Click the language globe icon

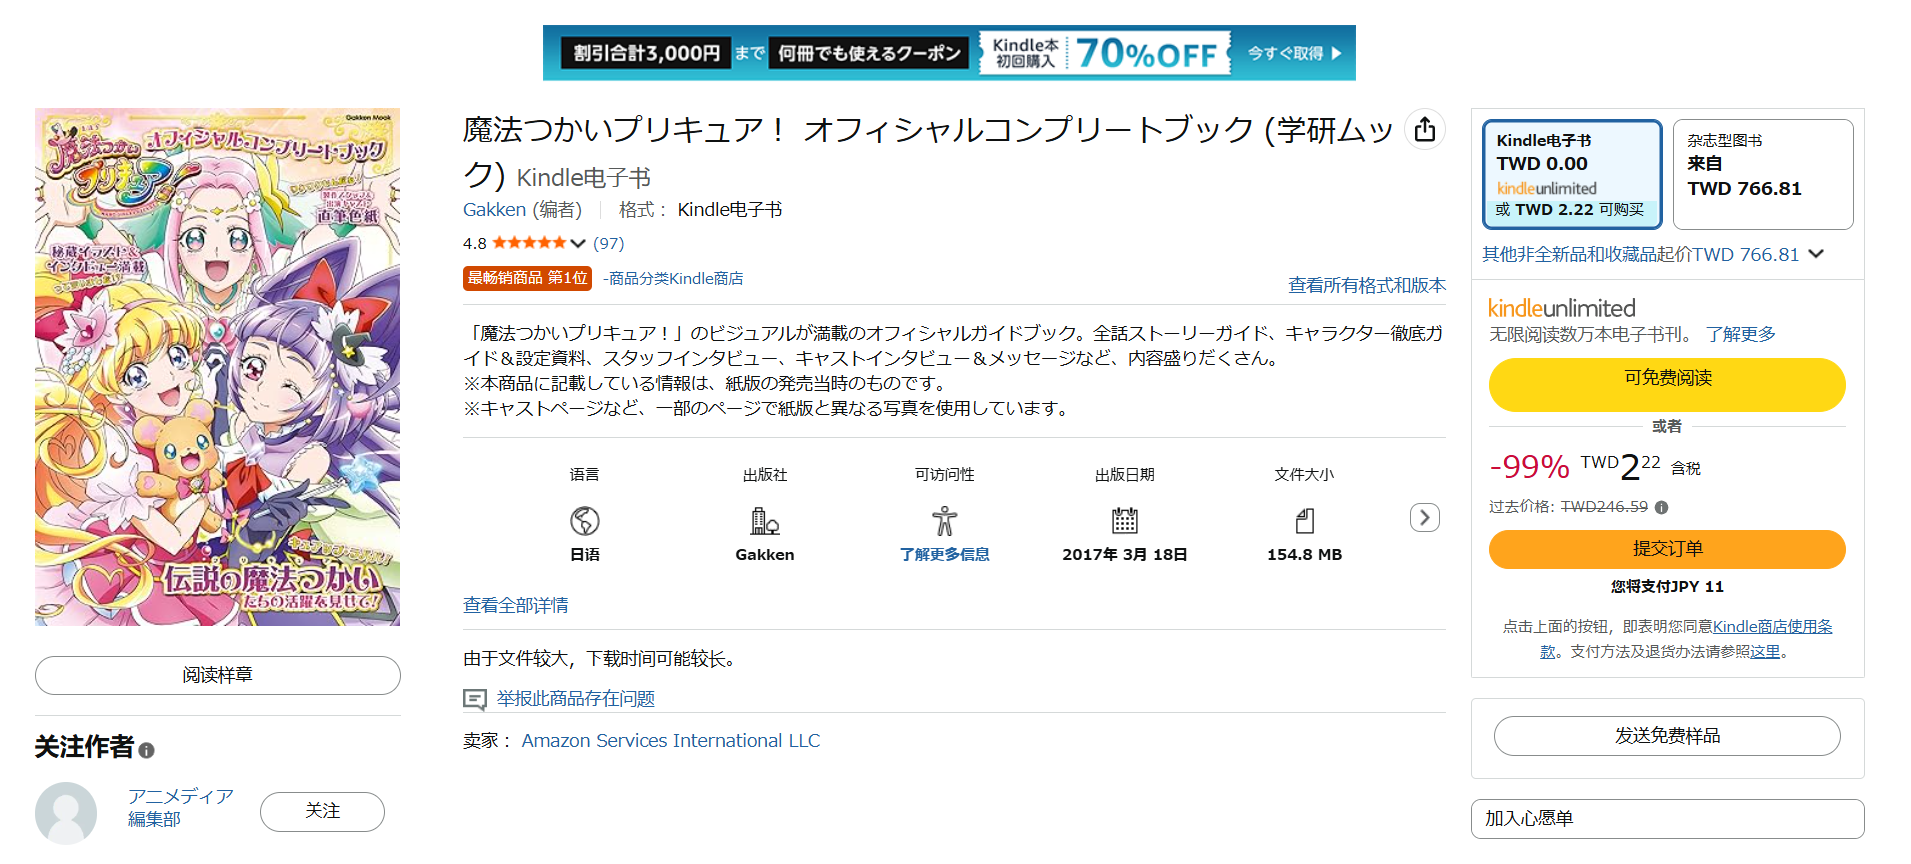585,521
